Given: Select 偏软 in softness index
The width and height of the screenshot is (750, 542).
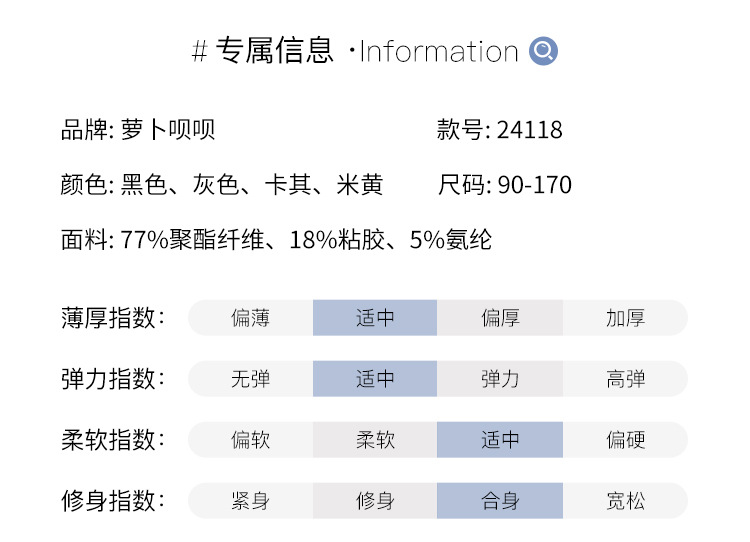Looking at the screenshot, I should [x=251, y=440].
